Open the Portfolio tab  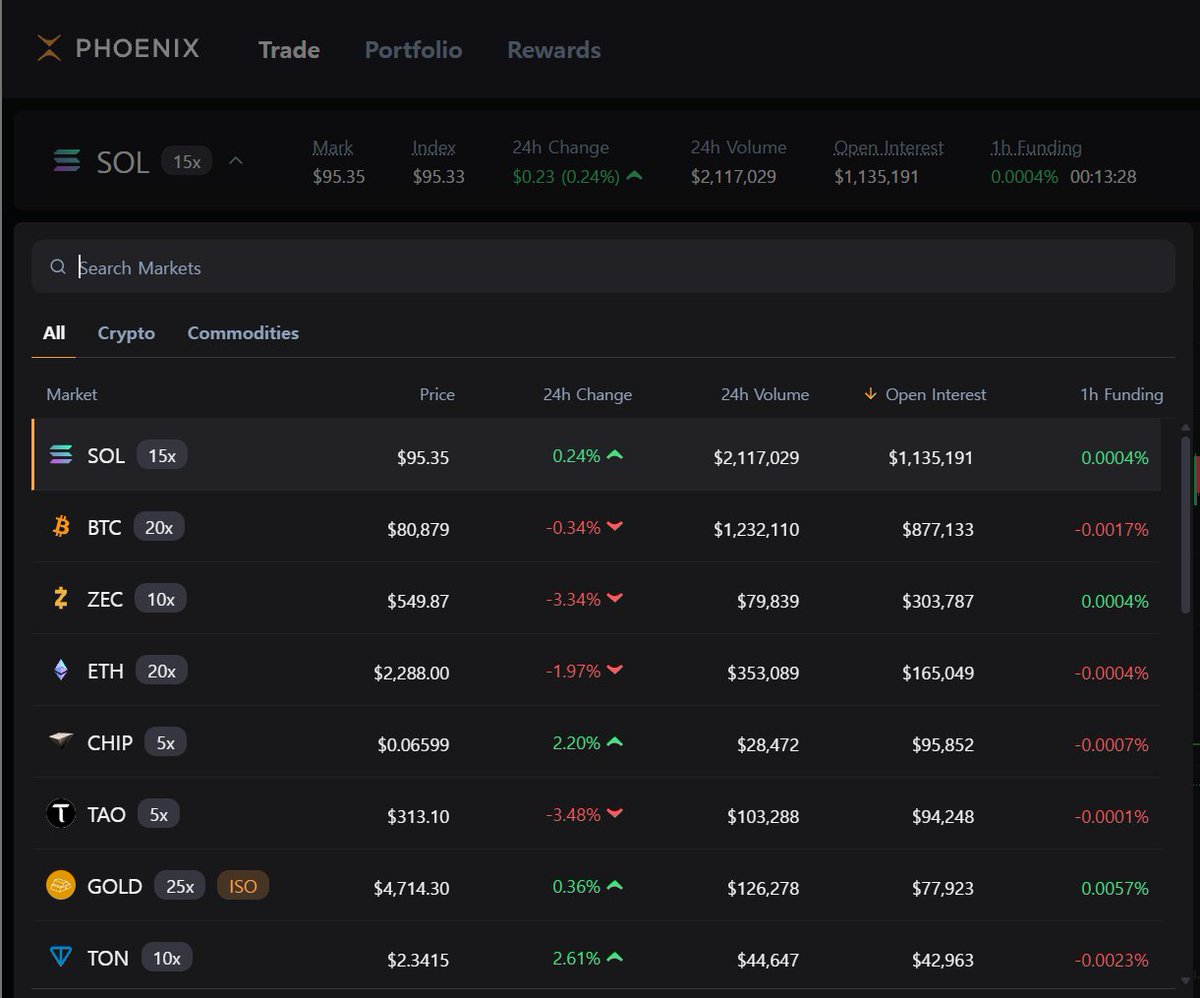413,50
